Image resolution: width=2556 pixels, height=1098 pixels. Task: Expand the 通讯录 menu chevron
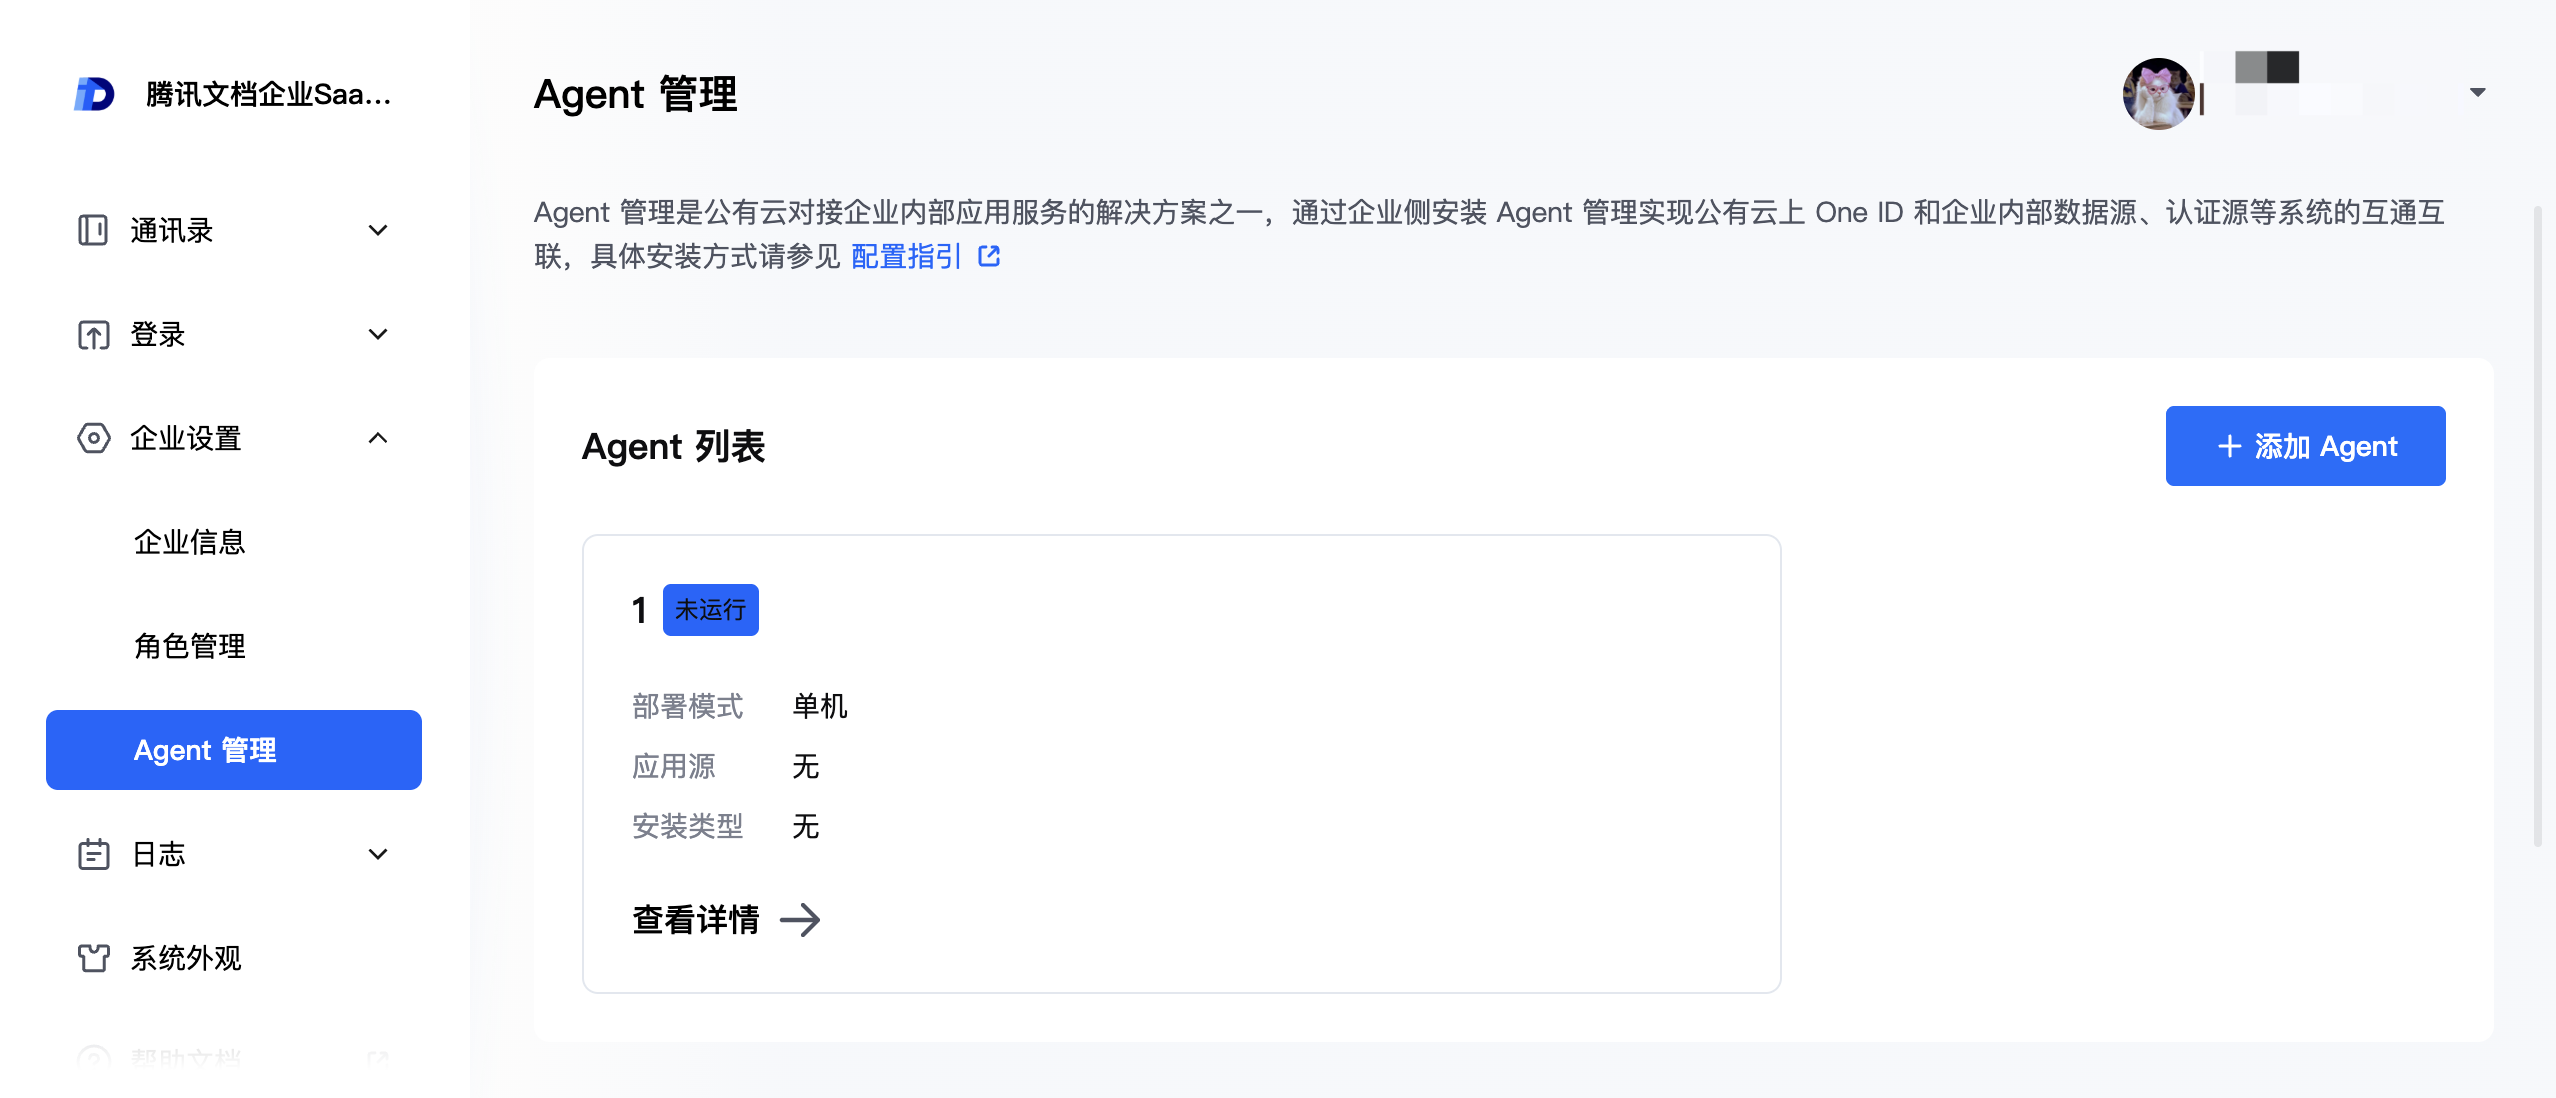pos(378,230)
